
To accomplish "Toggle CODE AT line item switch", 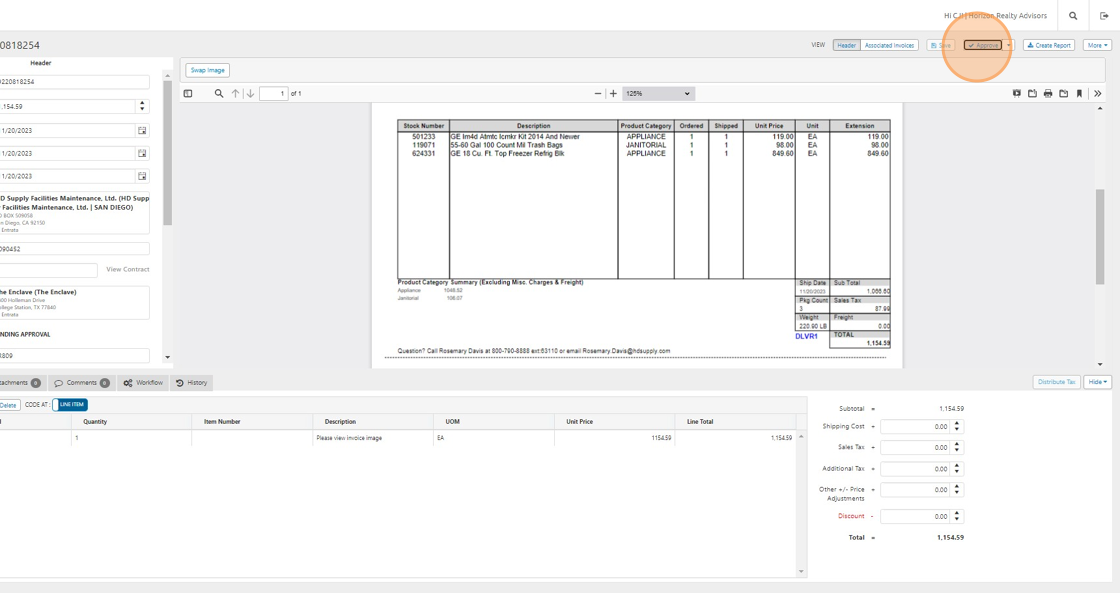I will (x=70, y=404).
